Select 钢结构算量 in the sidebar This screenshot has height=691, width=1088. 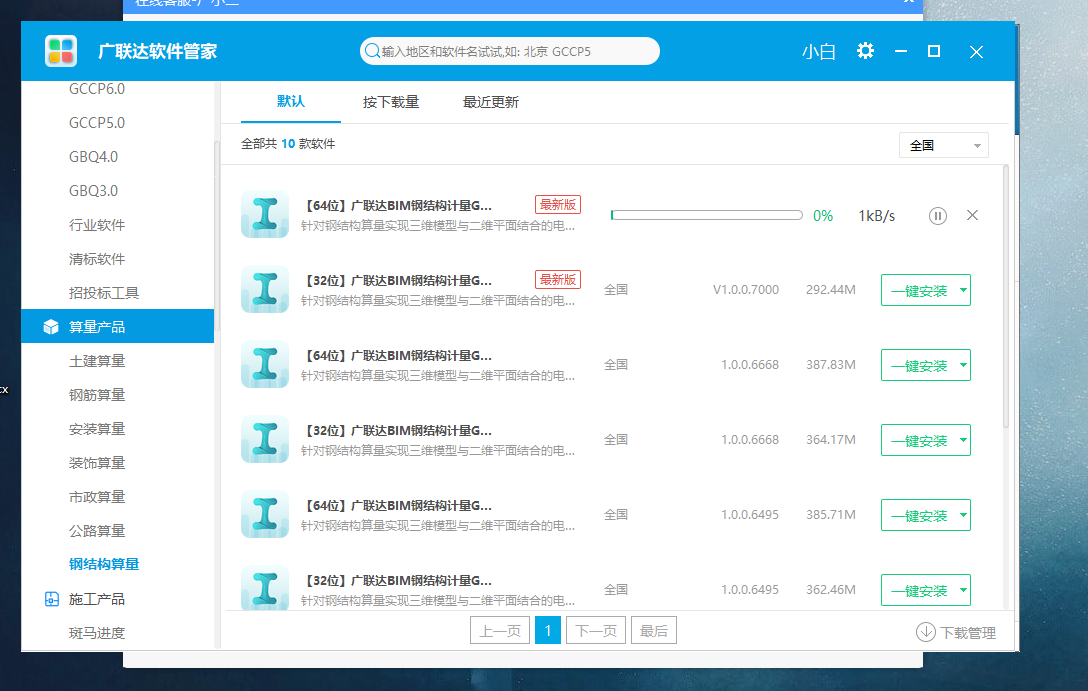(103, 564)
